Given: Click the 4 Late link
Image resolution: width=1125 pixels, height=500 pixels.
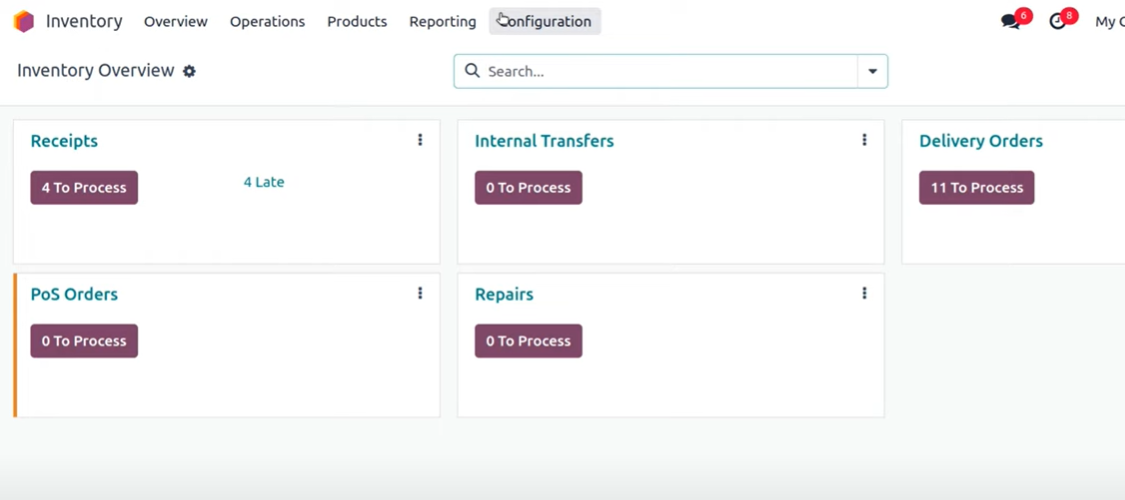Looking at the screenshot, I should (x=264, y=182).
